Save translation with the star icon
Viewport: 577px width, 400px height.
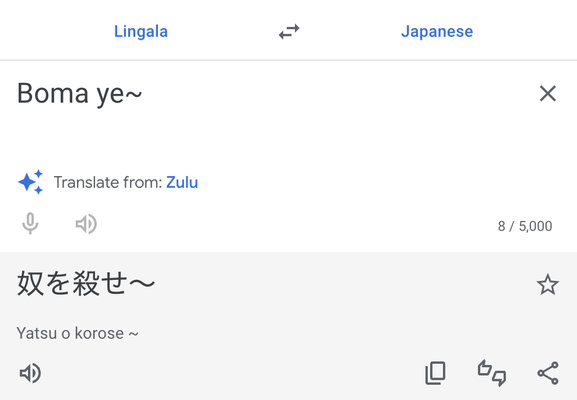tap(548, 284)
